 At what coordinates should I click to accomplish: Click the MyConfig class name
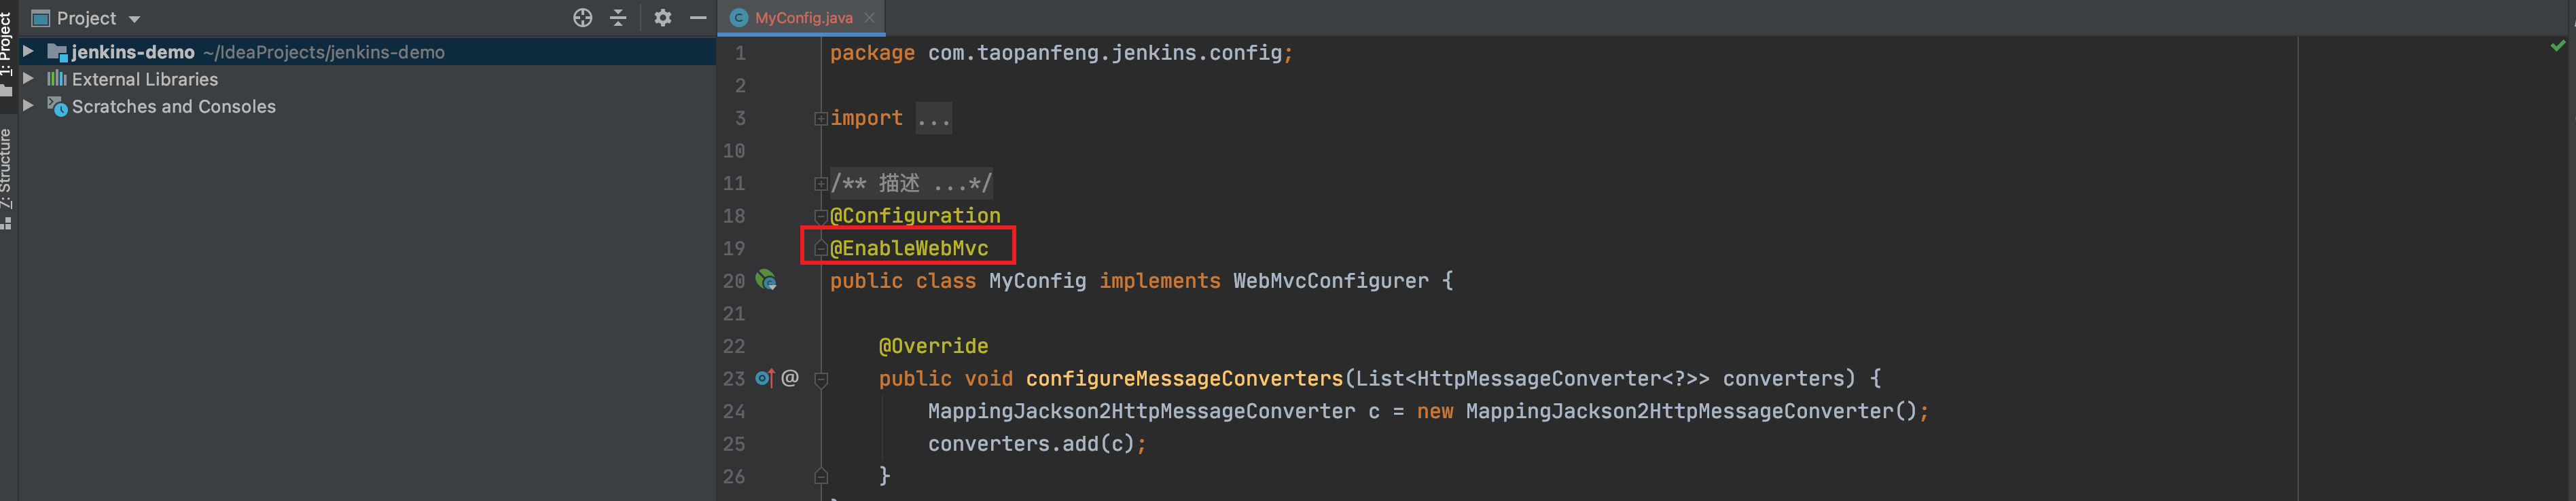1037,281
